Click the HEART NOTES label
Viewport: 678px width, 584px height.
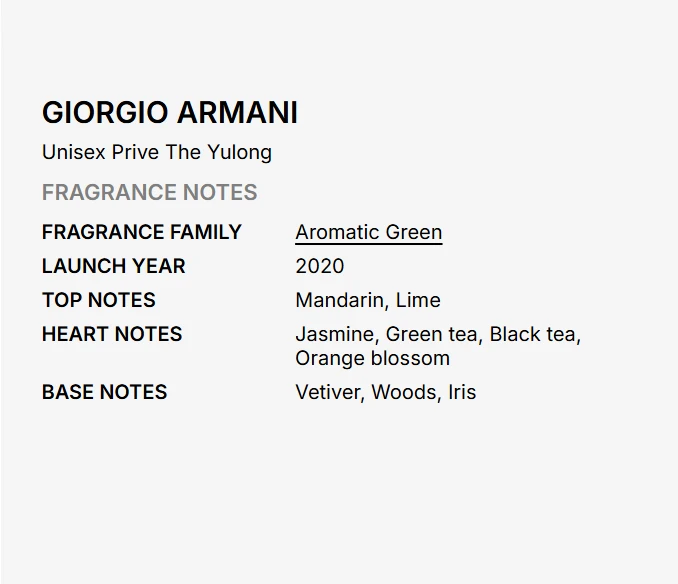pos(112,334)
